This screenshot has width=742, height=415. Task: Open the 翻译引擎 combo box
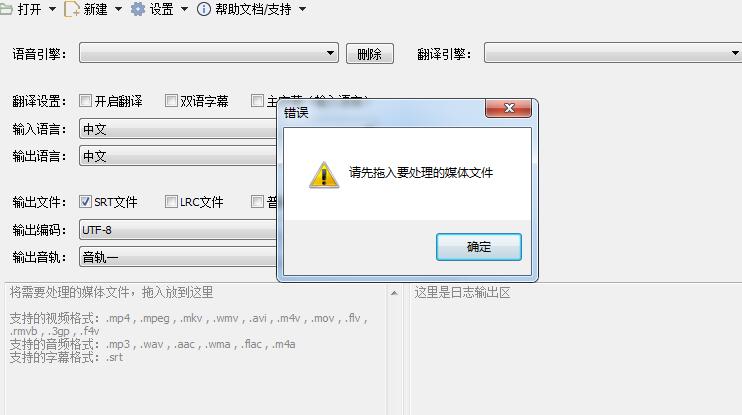point(613,53)
